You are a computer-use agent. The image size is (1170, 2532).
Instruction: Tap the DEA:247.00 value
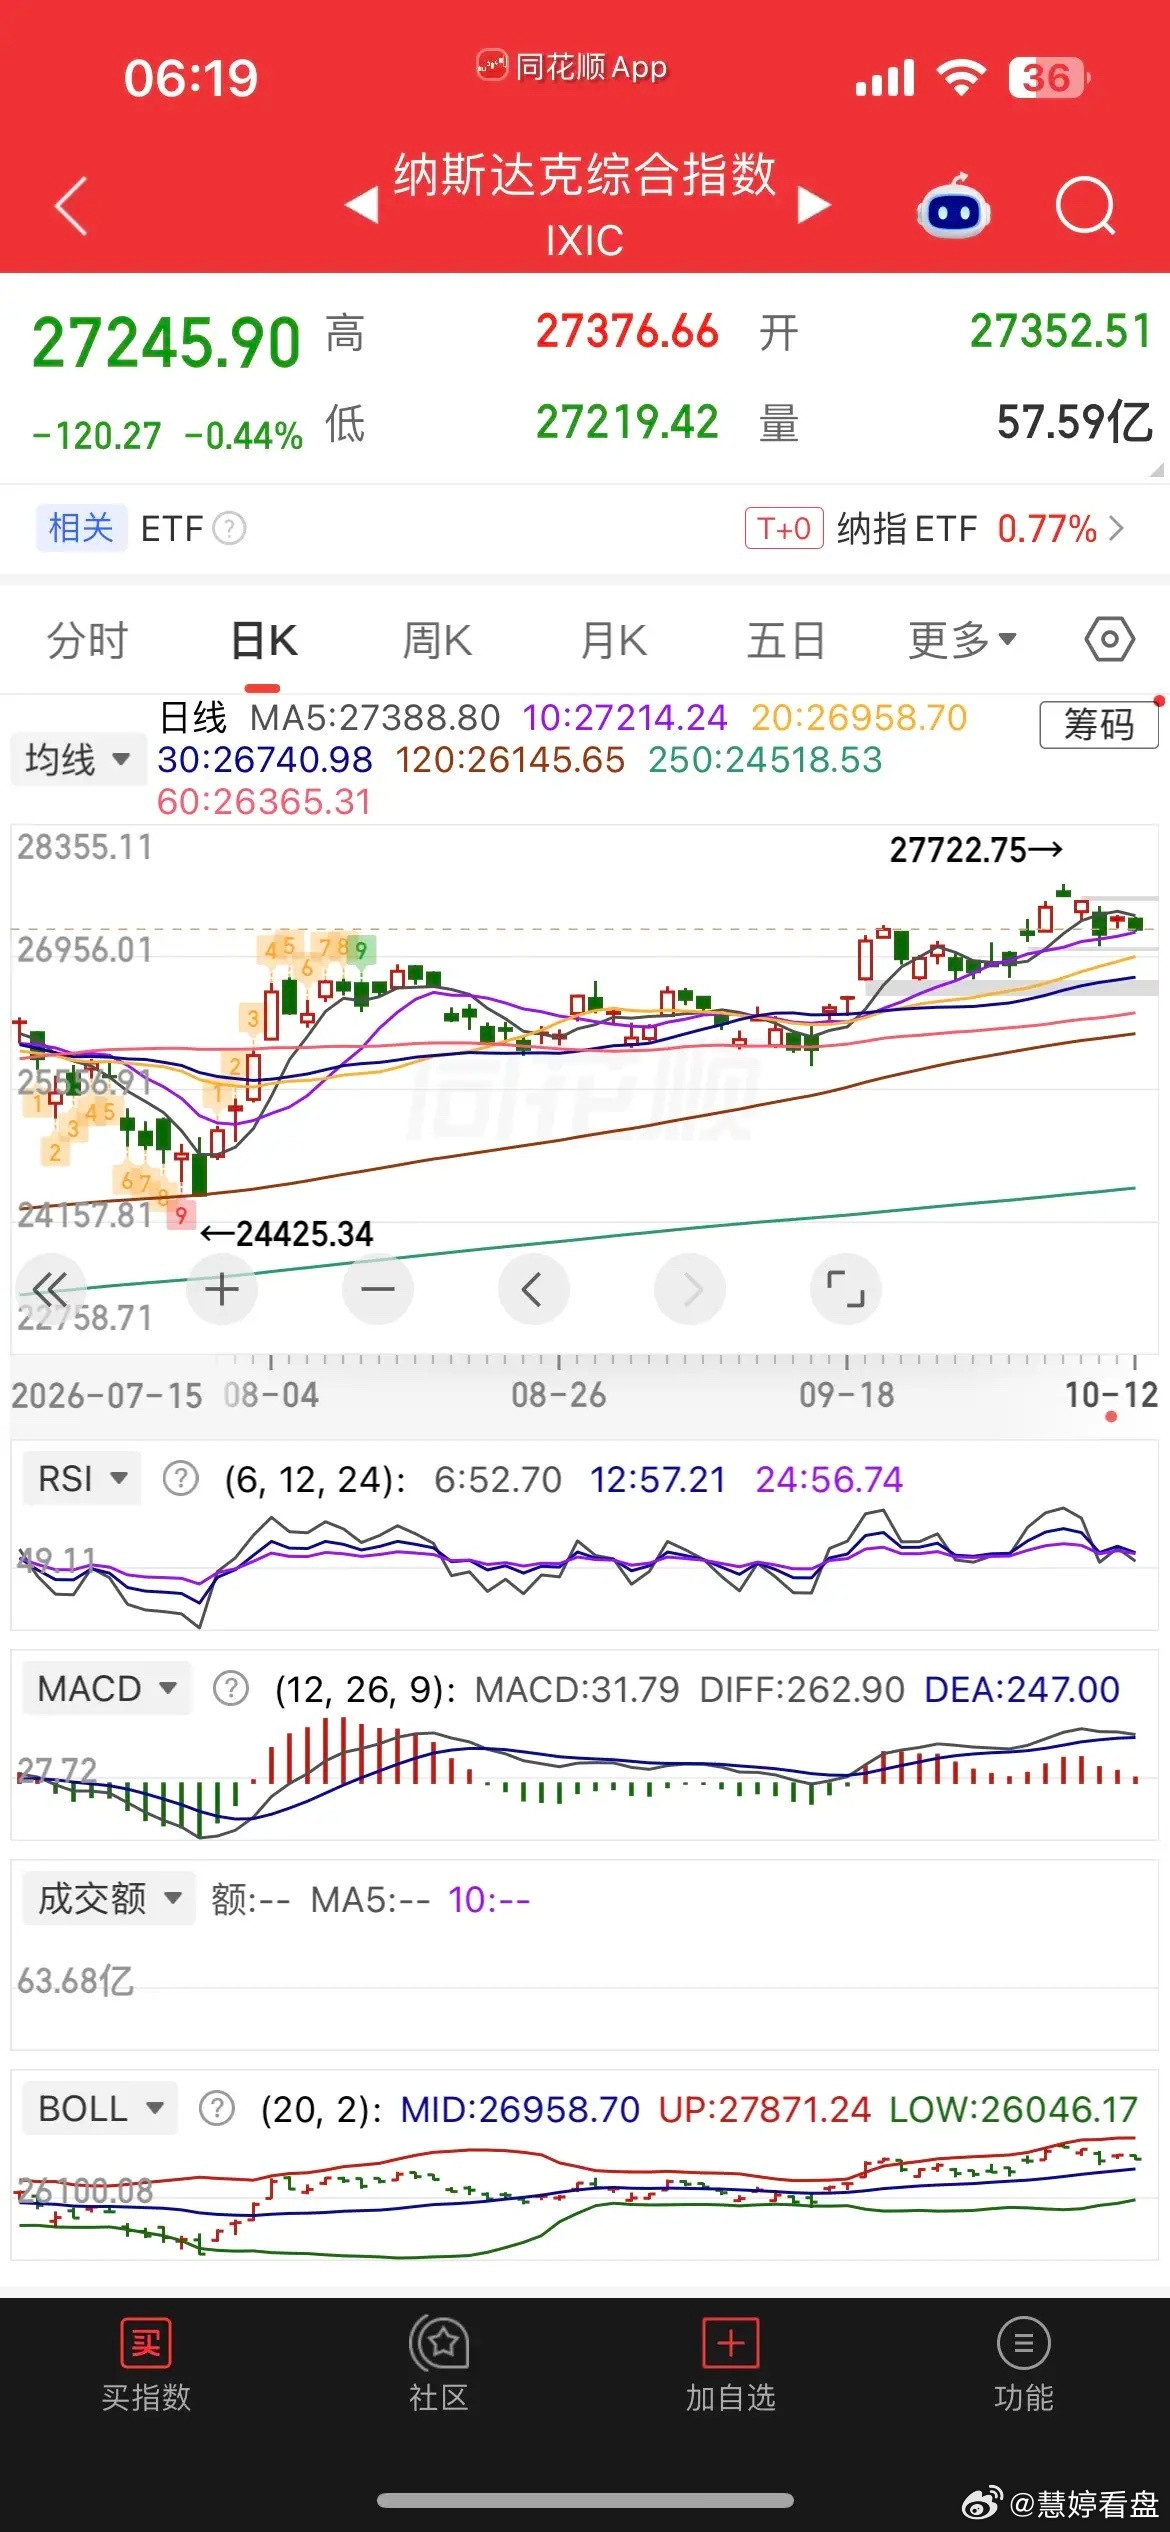tap(1022, 1689)
